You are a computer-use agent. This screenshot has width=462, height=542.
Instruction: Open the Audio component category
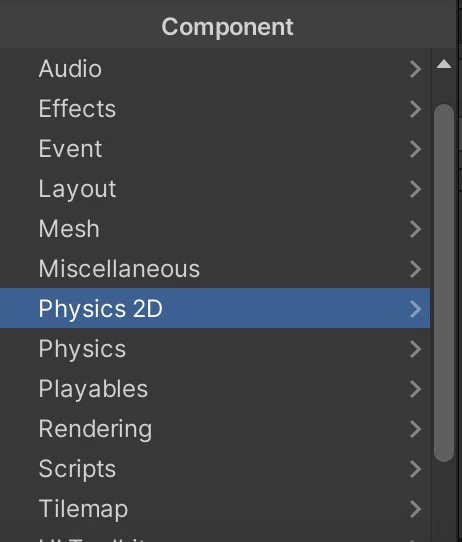click(x=215, y=68)
